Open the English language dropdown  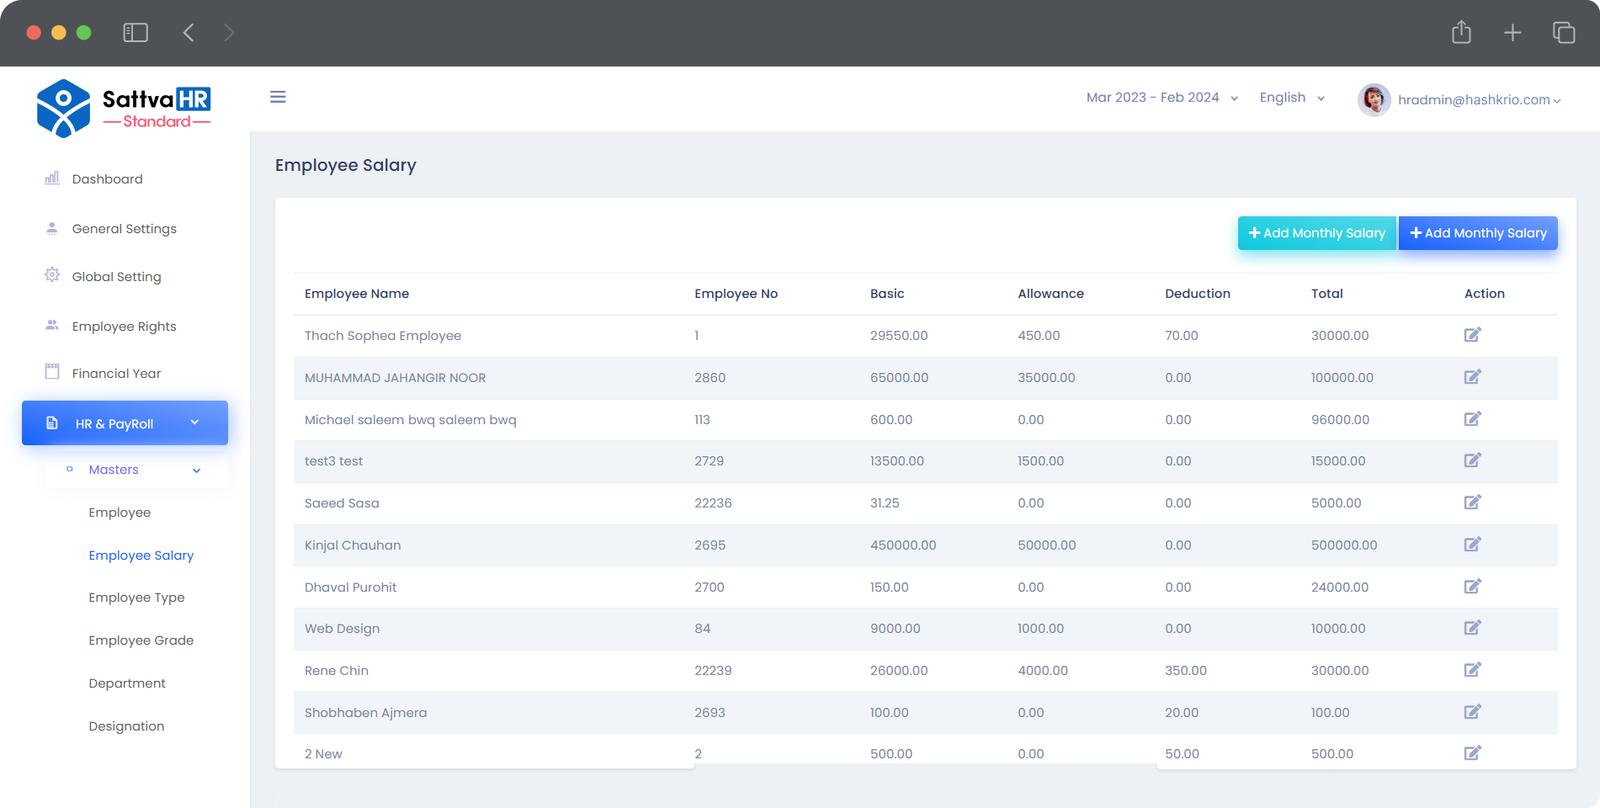1292,98
